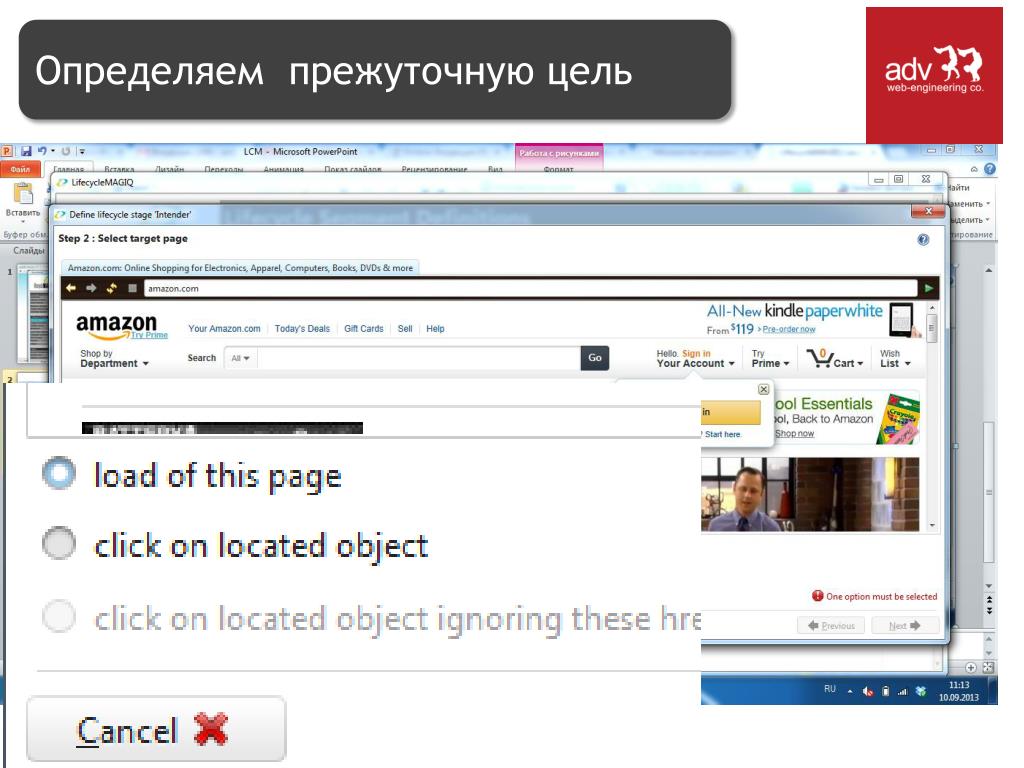Click the 'Shop now' link
The image size is (1024, 768).
794,434
